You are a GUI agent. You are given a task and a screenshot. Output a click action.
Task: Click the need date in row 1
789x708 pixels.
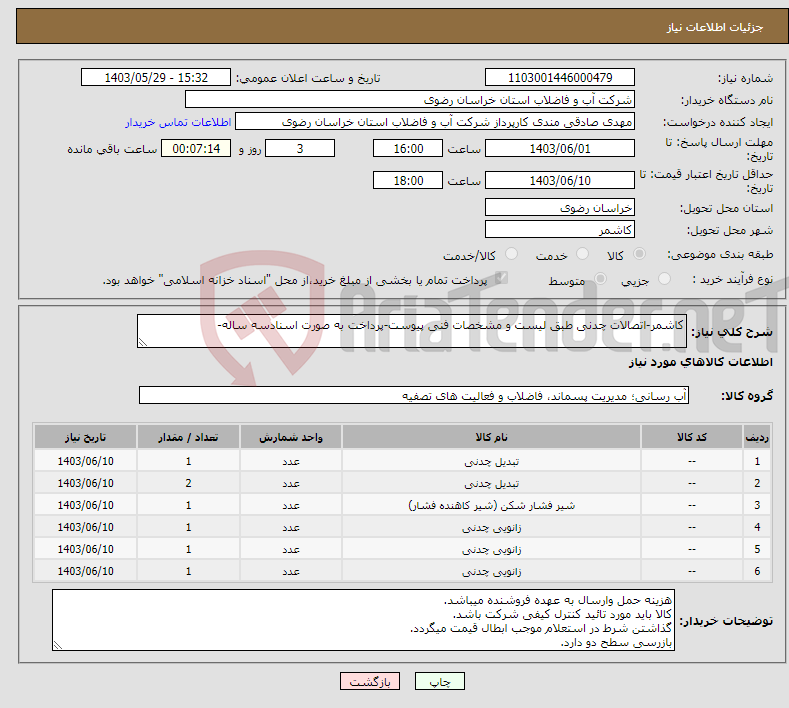[x=86, y=461]
